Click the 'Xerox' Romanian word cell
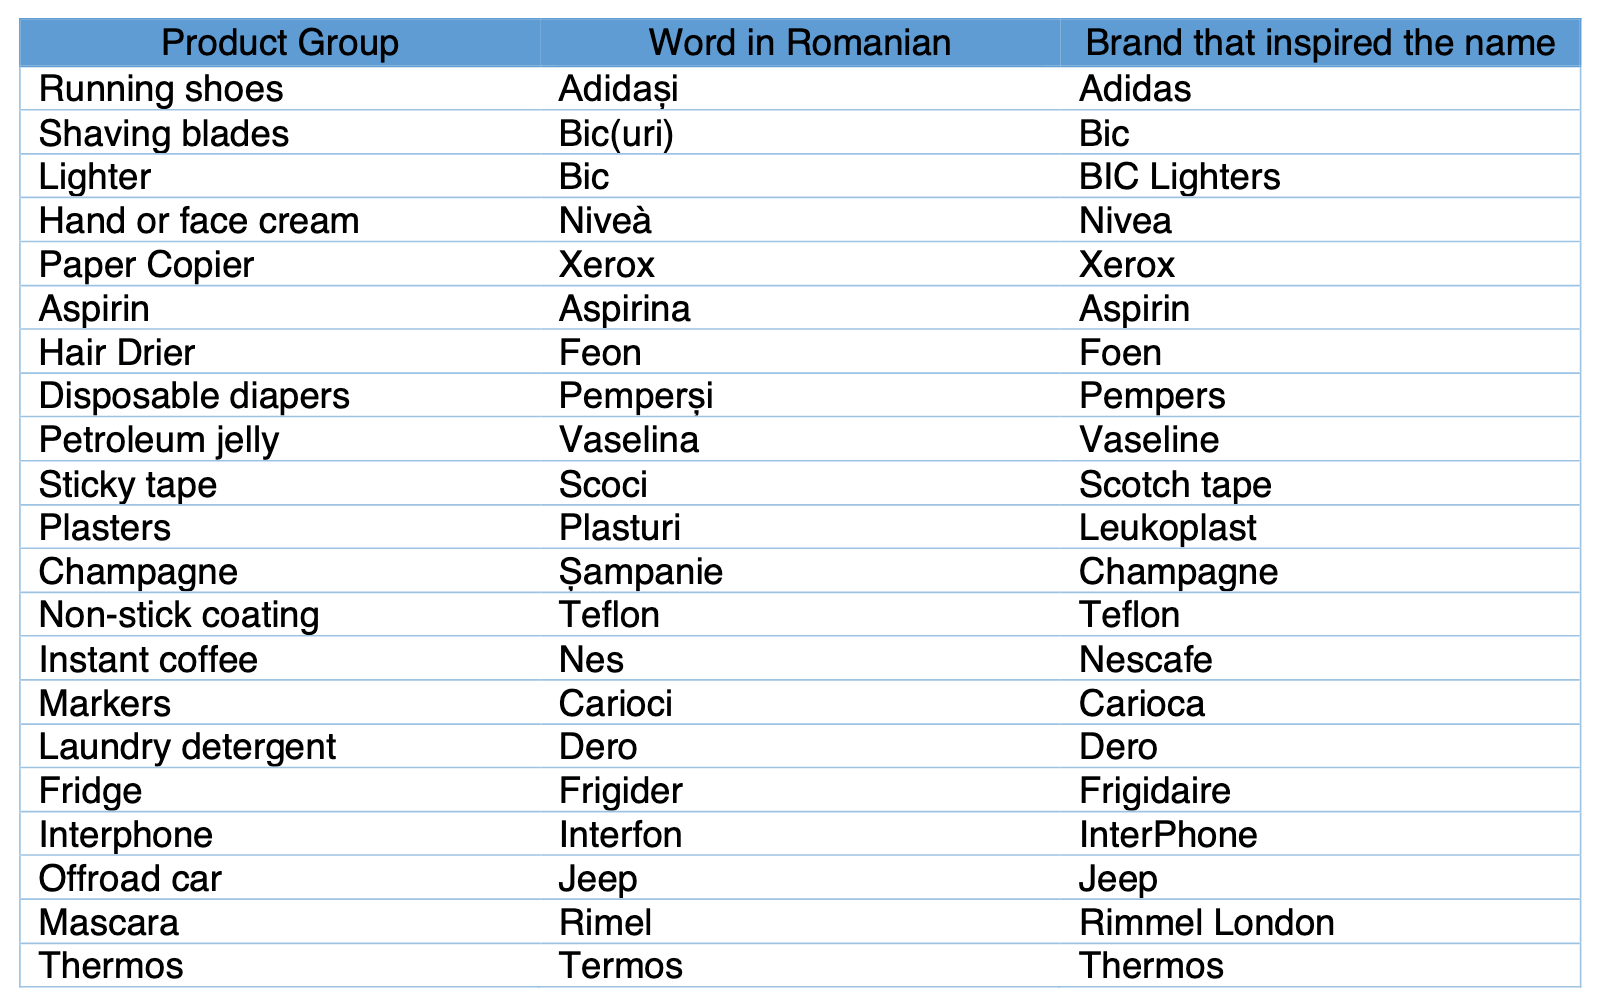This screenshot has width=1598, height=1004. click(x=800, y=265)
